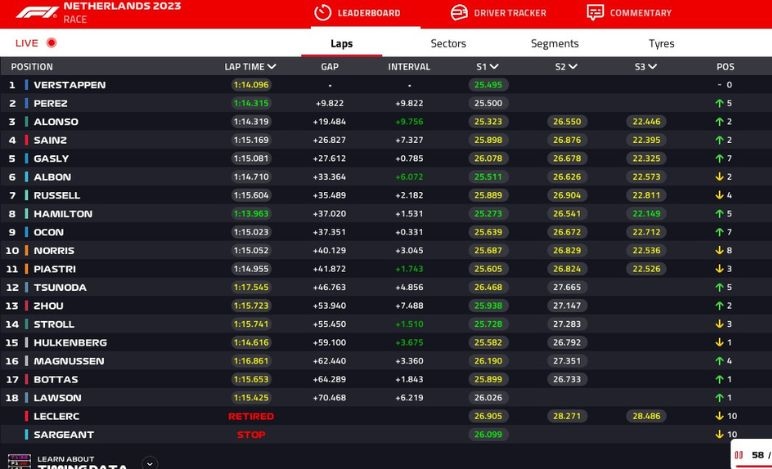The height and width of the screenshot is (469, 772).
Task: Click the pause icon beside lap counter
Action: pos(739,456)
